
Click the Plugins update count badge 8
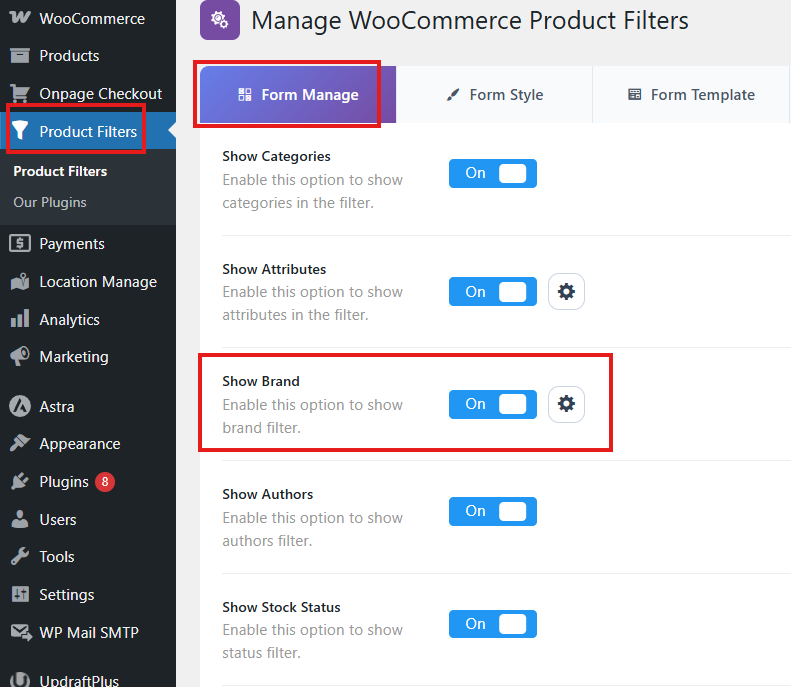105,482
